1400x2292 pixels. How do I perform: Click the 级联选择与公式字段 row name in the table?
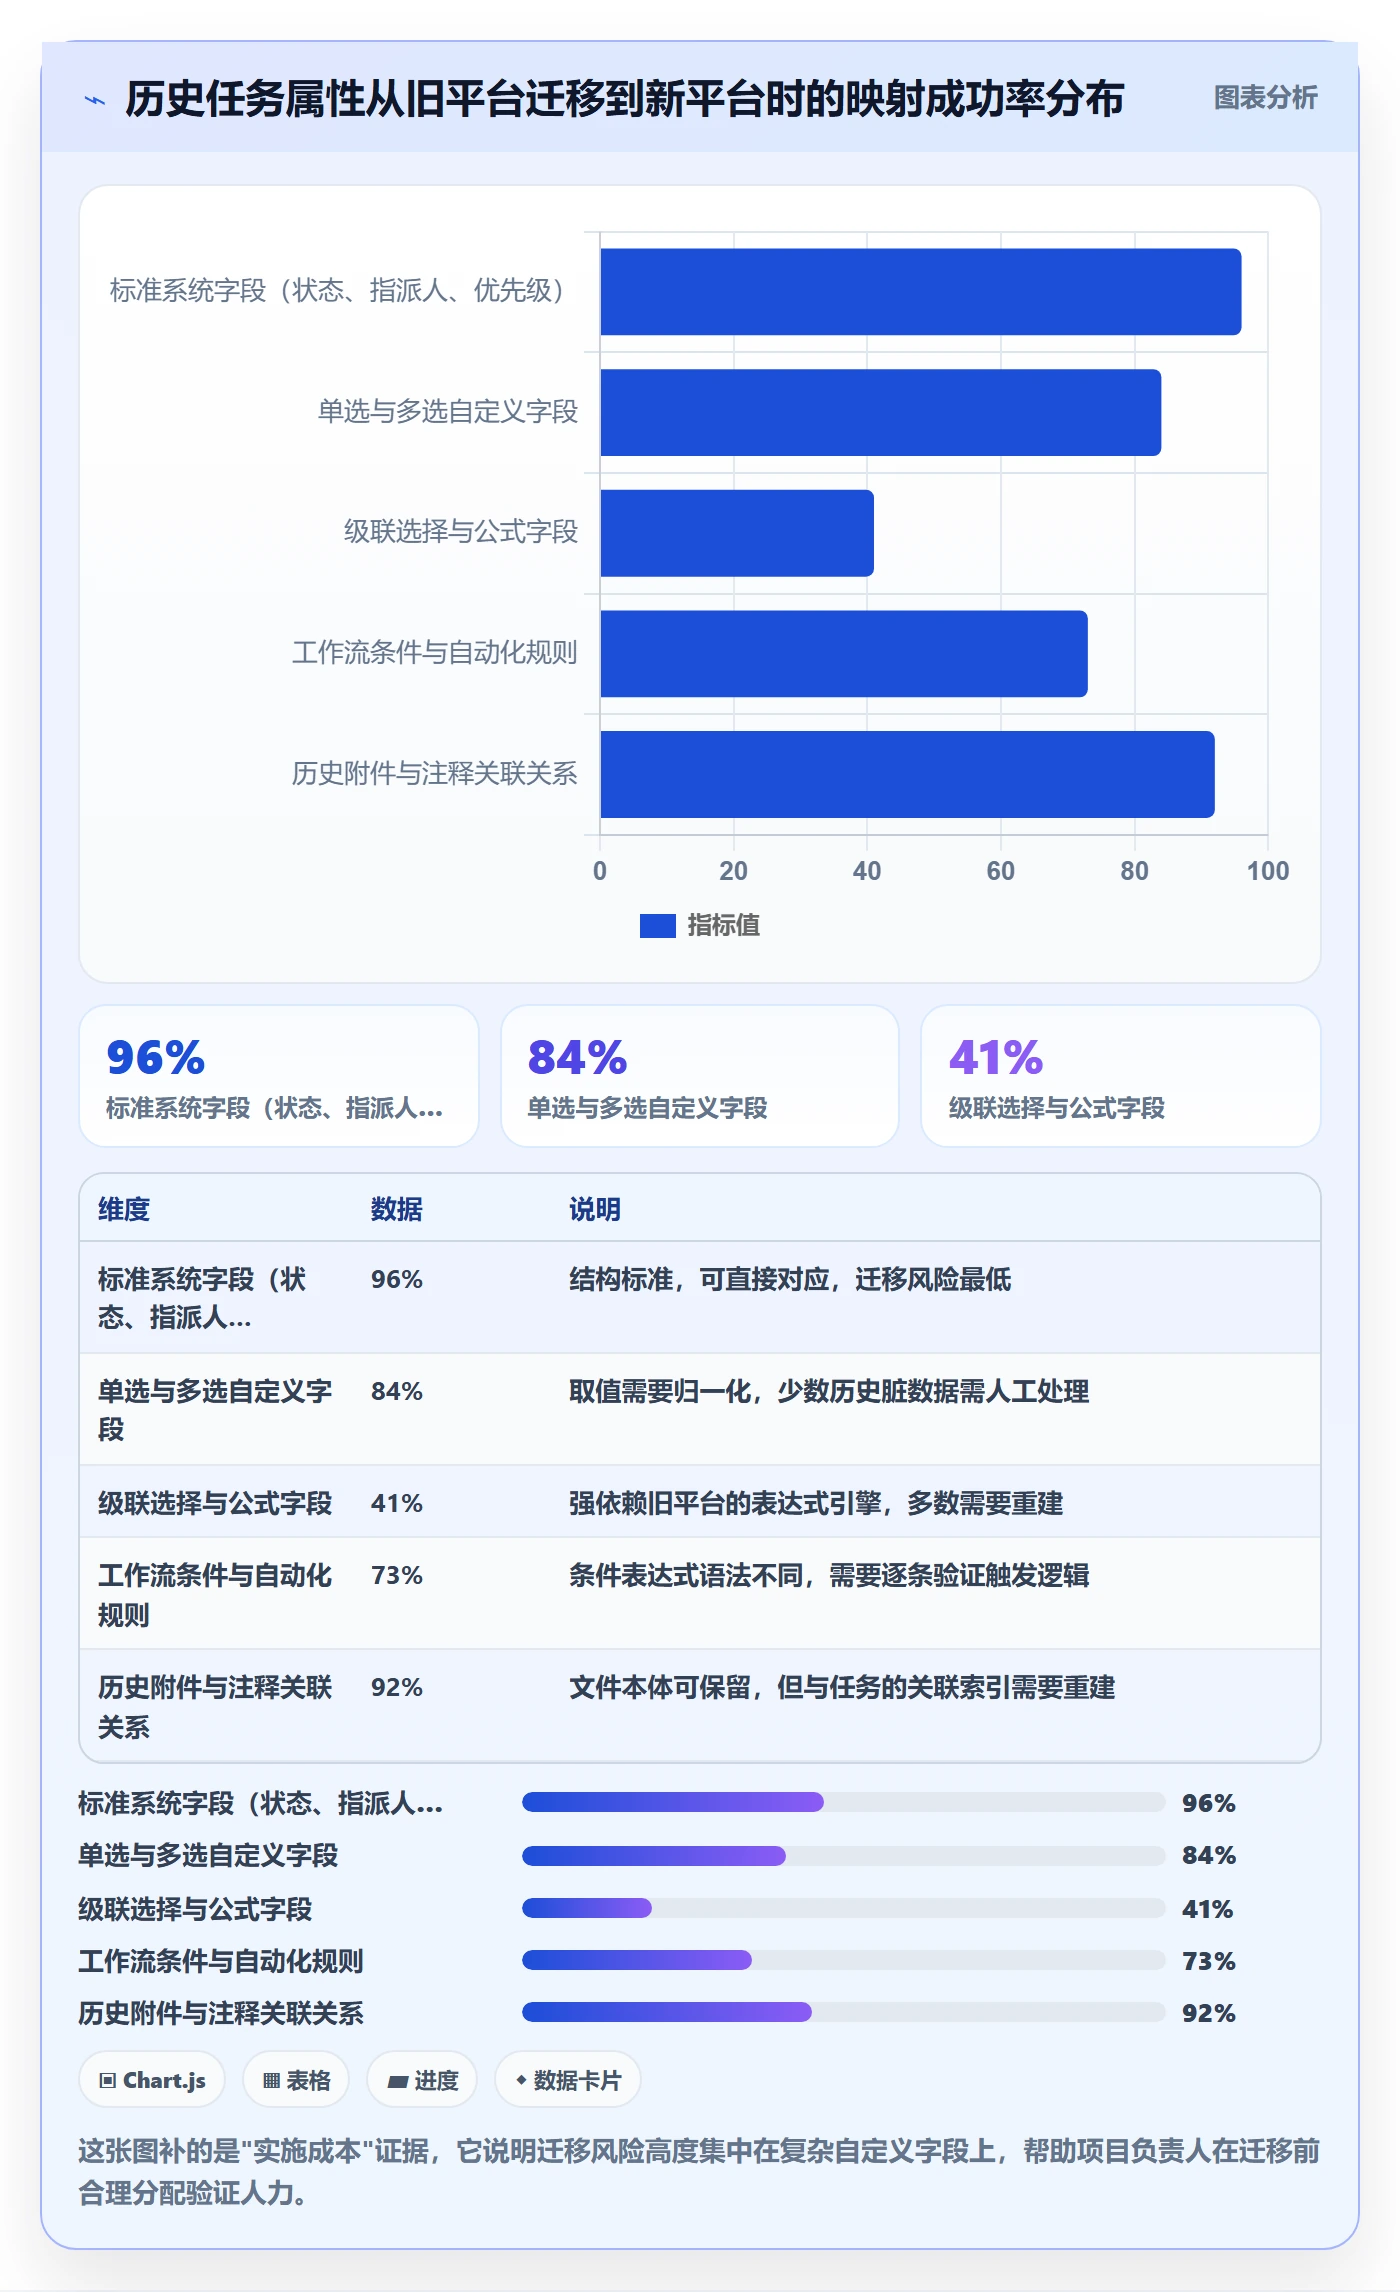(215, 1503)
